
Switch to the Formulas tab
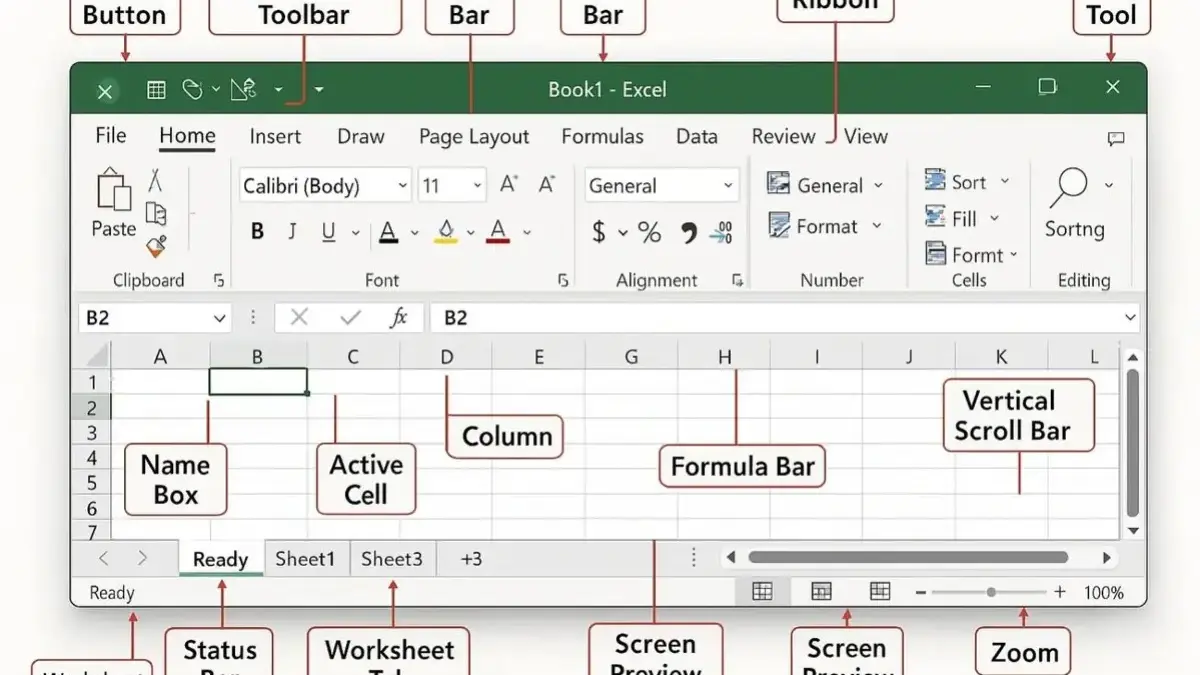602,137
